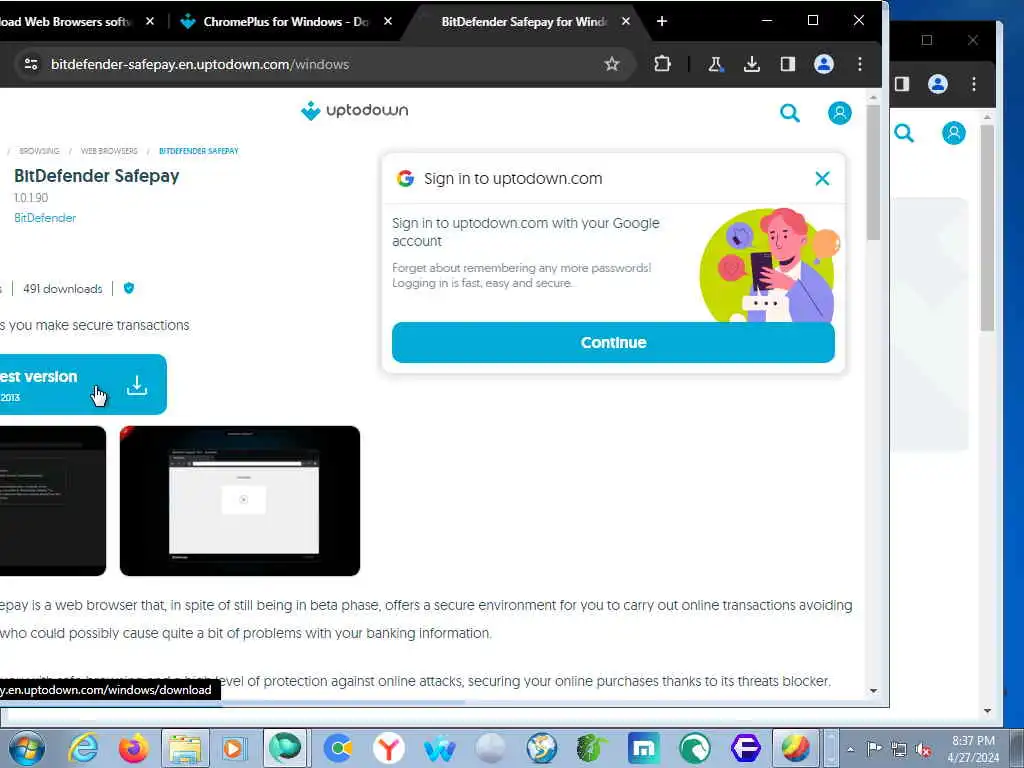
Task: Show hidden tray icons arrow
Action: click(x=850, y=749)
